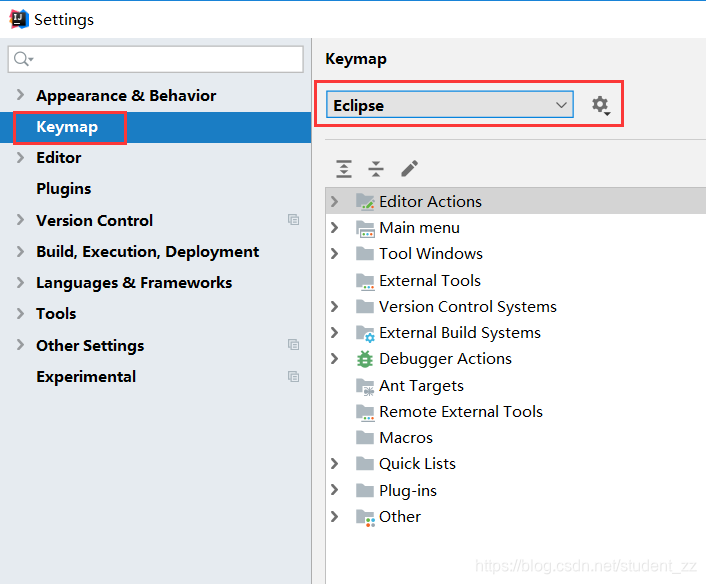Click the Editor Actions folder icon

pos(365,201)
